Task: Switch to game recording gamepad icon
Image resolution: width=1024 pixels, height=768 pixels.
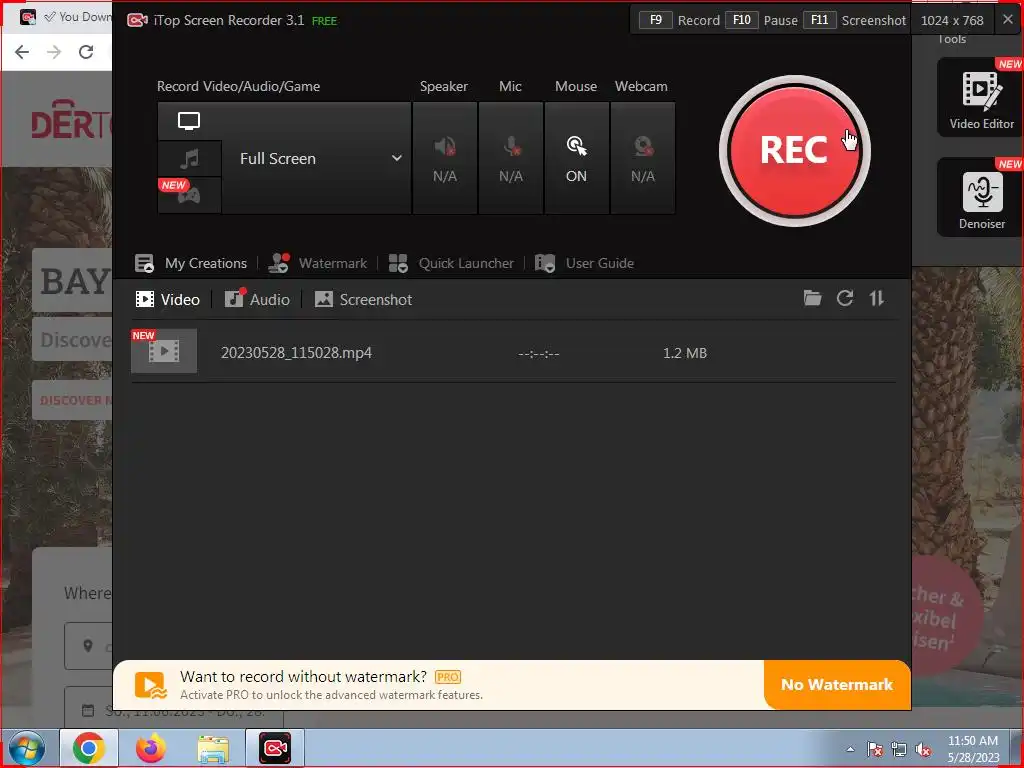Action: [x=189, y=195]
